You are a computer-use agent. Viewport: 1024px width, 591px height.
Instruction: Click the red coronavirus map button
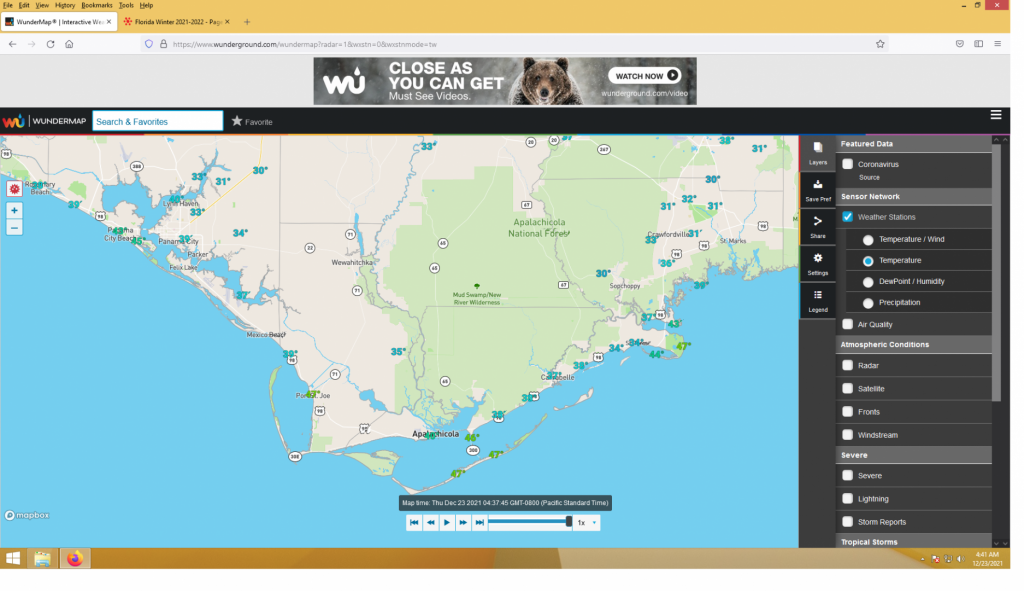click(14, 188)
